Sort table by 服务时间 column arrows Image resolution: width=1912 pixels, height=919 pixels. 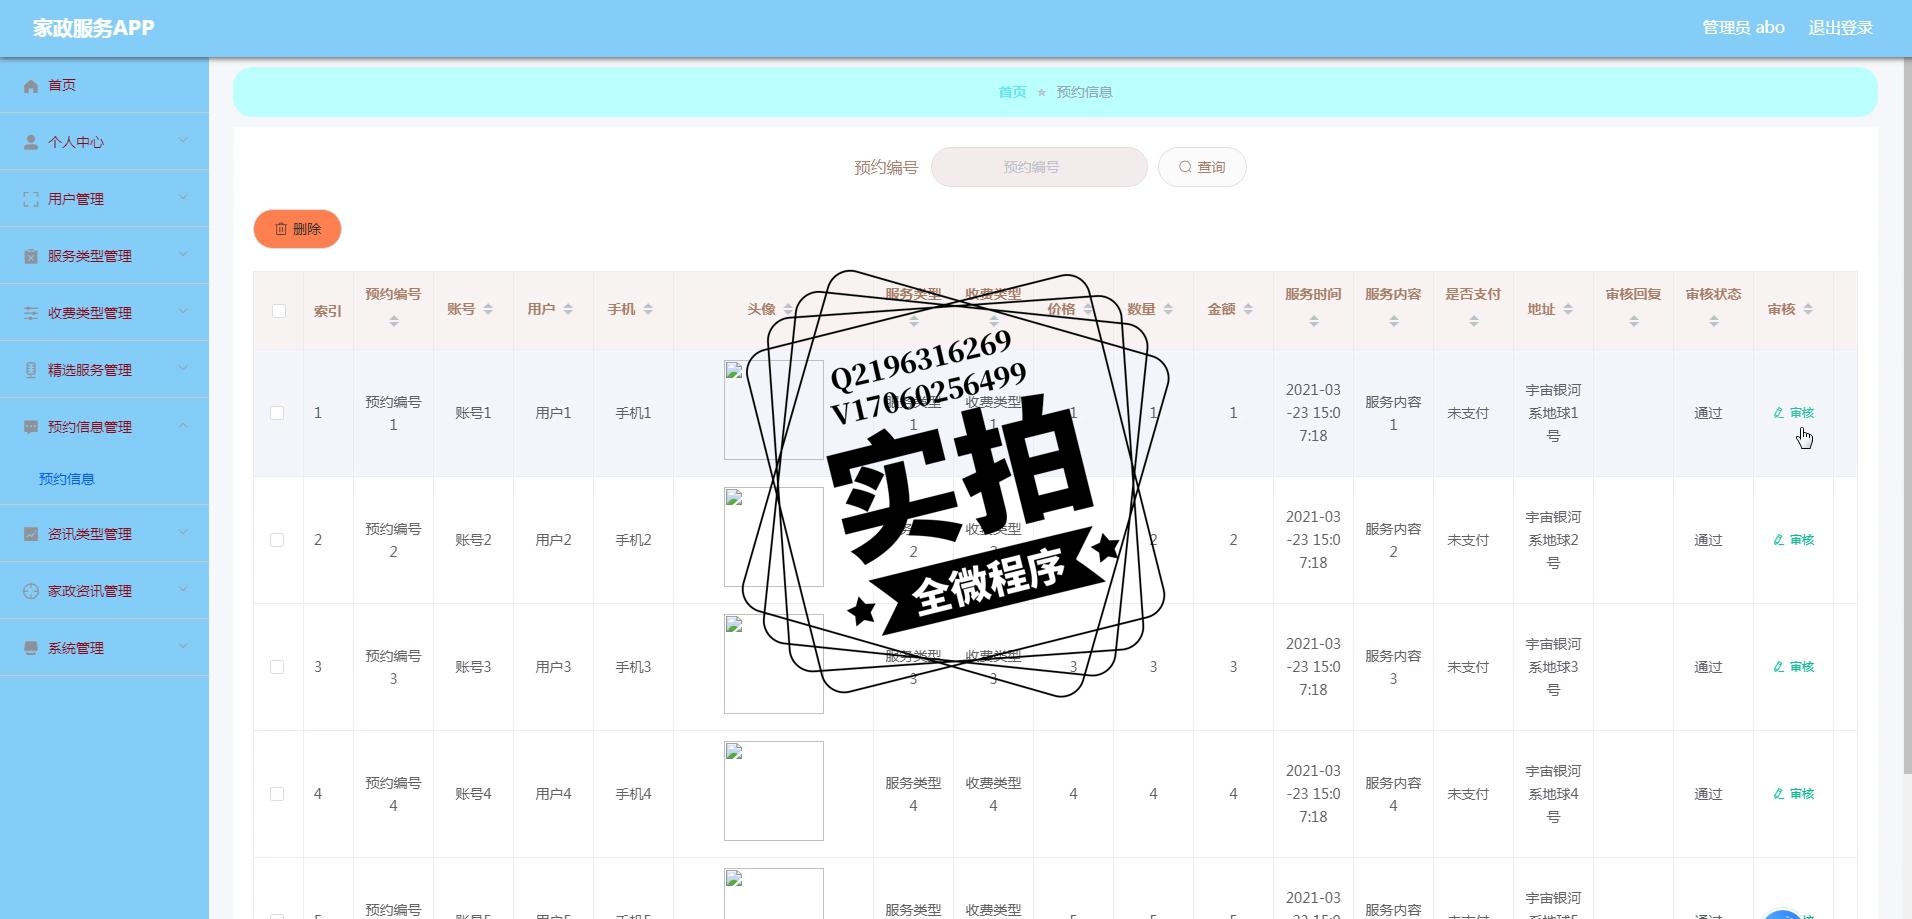pos(1314,321)
